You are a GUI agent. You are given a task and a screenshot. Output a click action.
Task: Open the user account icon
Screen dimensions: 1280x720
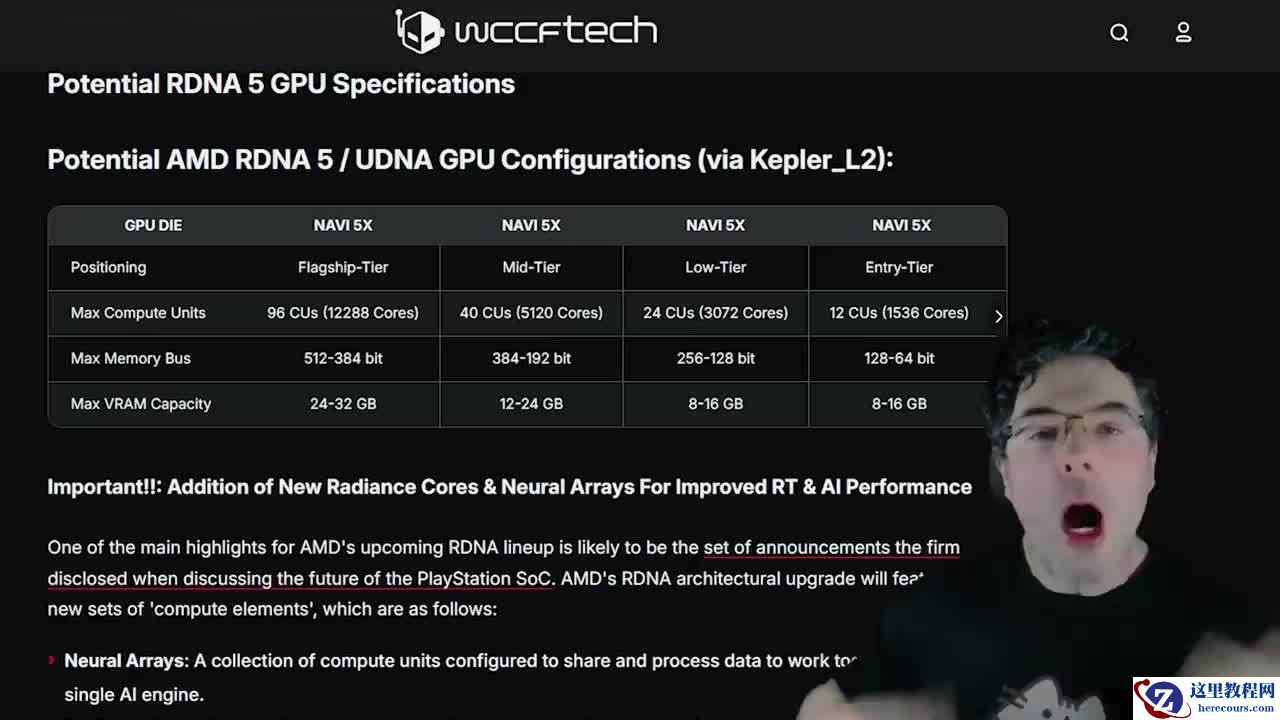point(1183,33)
